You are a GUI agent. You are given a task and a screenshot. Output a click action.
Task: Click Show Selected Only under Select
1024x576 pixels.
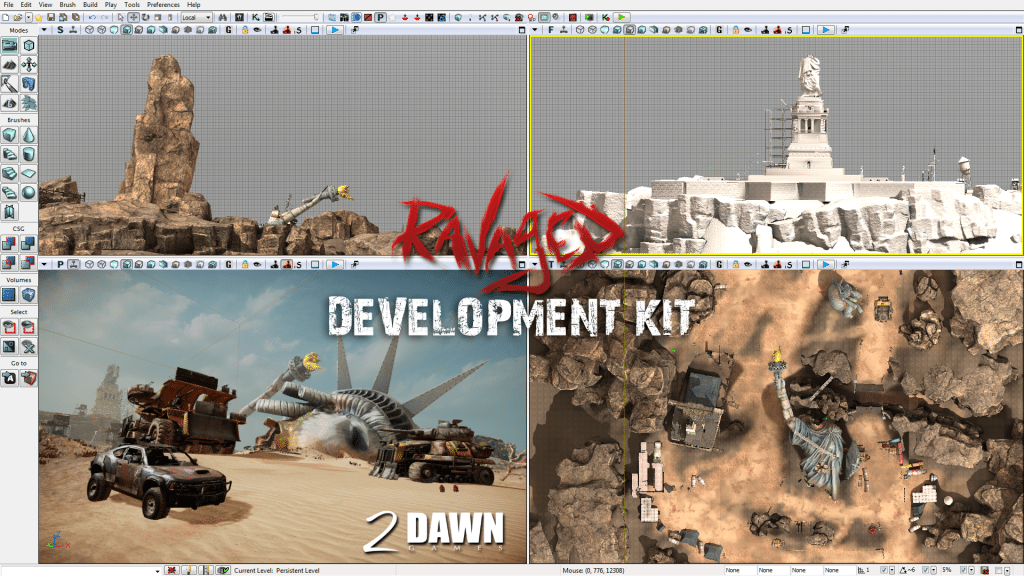click(9, 327)
